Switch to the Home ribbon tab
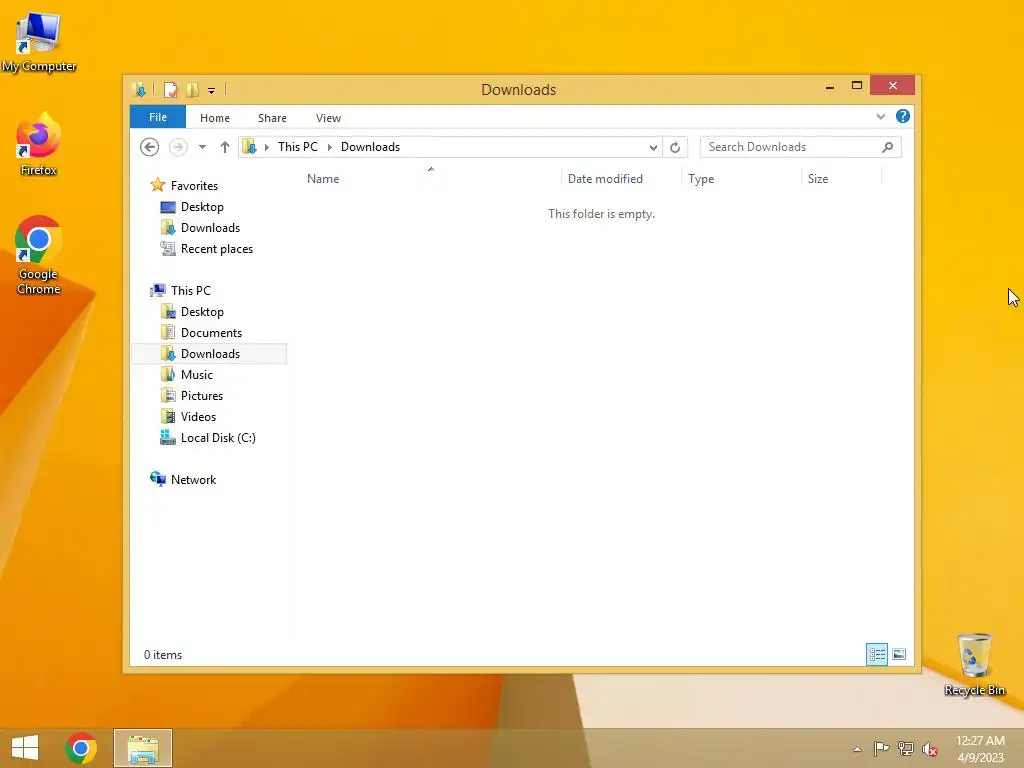This screenshot has height=768, width=1024. [x=215, y=118]
